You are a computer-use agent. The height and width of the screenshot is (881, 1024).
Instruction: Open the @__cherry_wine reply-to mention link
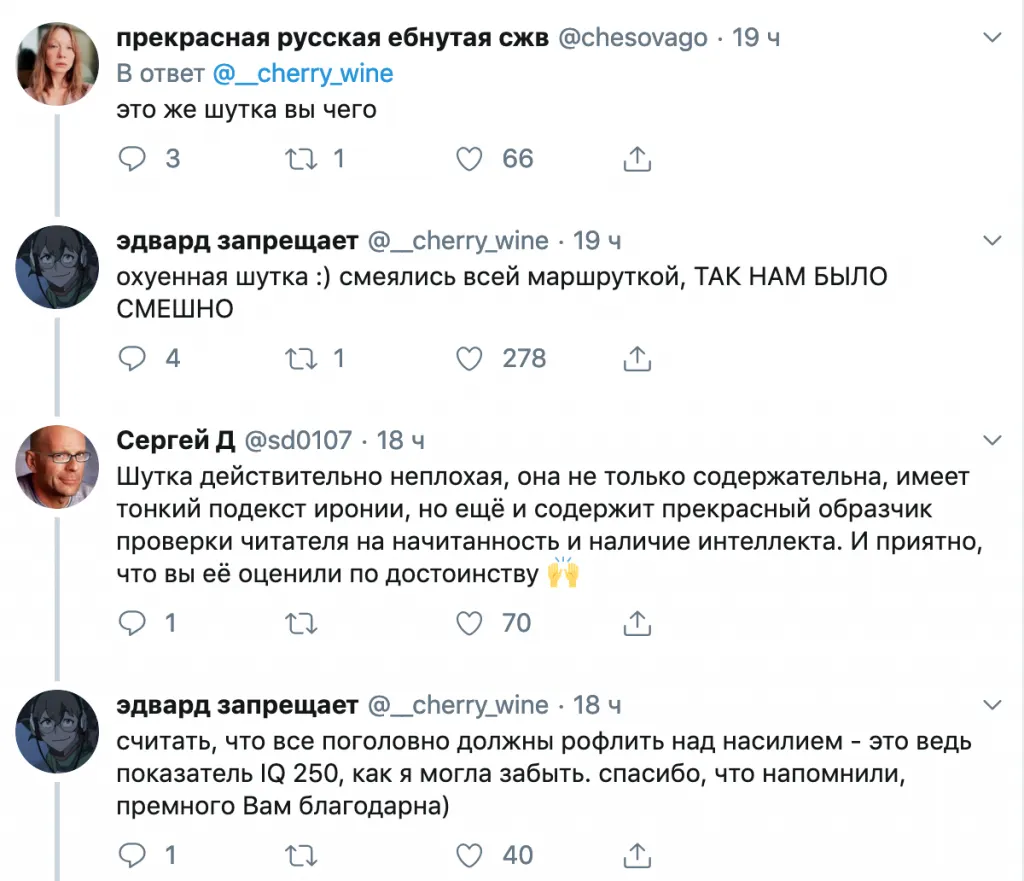pos(305,74)
